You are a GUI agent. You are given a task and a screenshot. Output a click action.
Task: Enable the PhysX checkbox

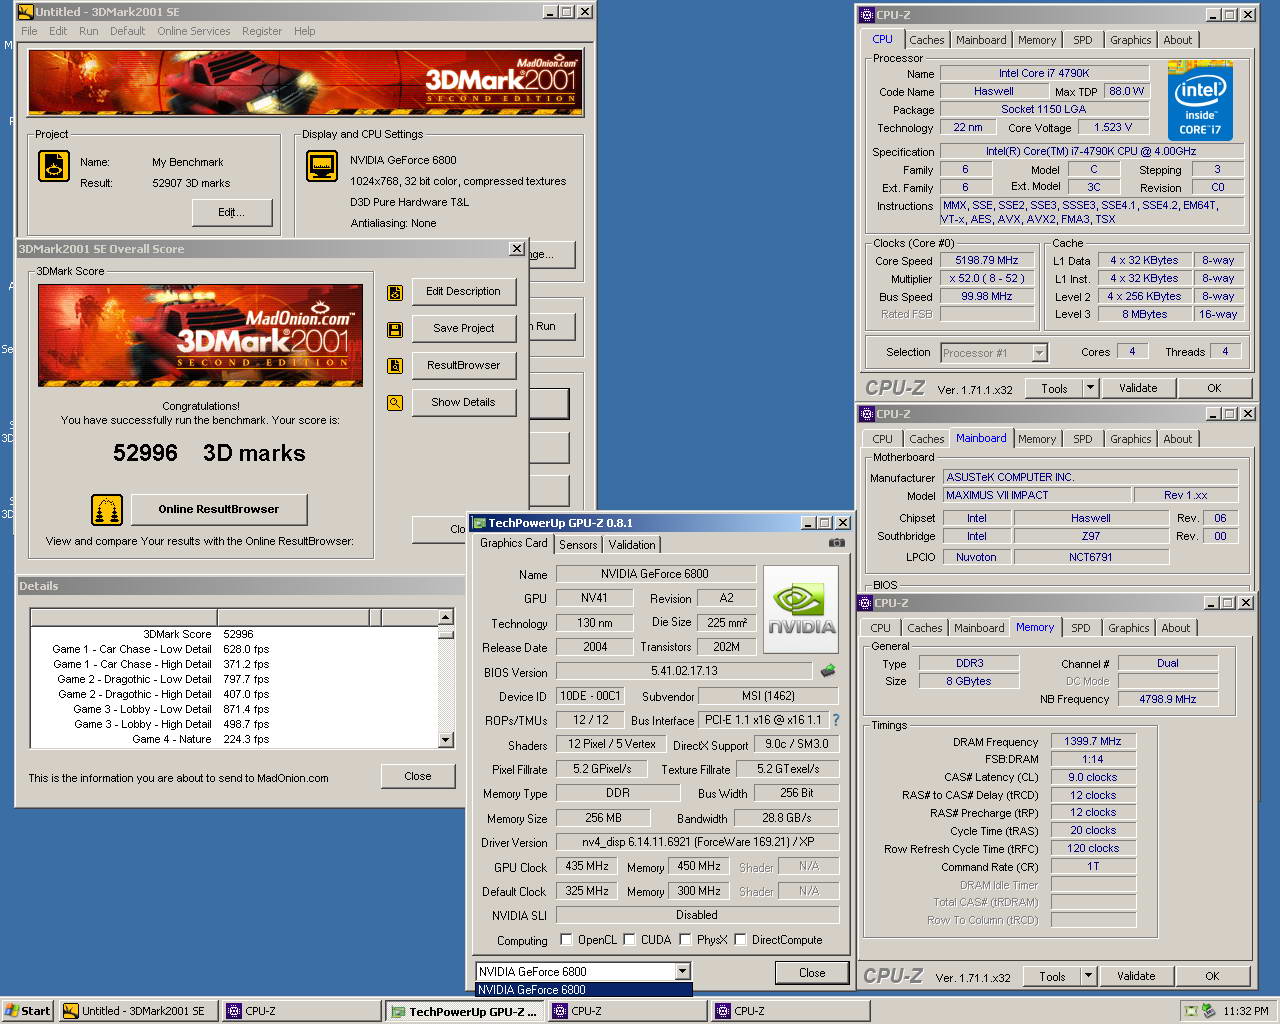(x=686, y=940)
